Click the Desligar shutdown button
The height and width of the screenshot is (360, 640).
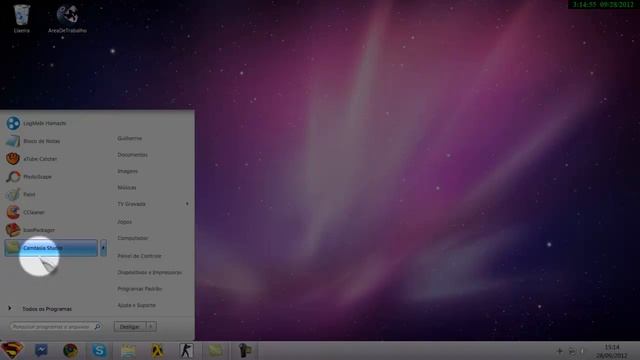coord(130,327)
